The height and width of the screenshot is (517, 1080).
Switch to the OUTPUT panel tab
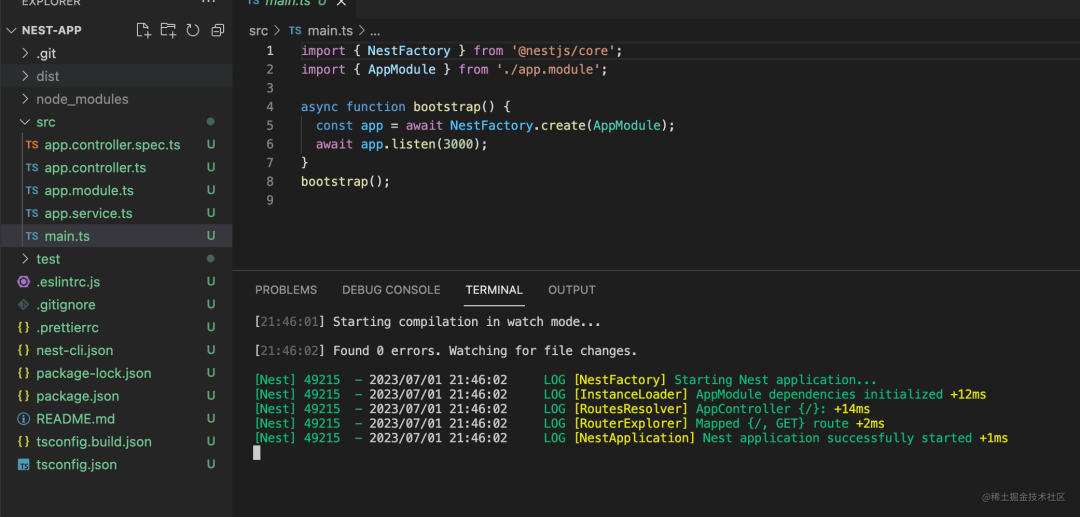coord(572,290)
